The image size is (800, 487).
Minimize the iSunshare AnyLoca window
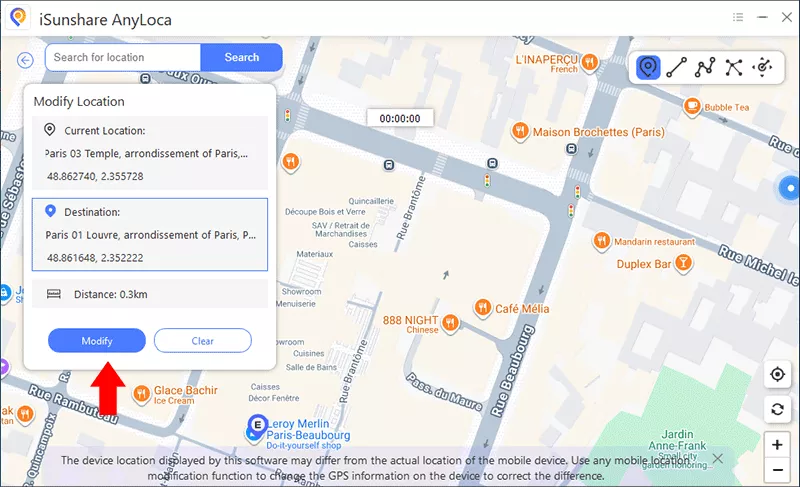(x=762, y=17)
